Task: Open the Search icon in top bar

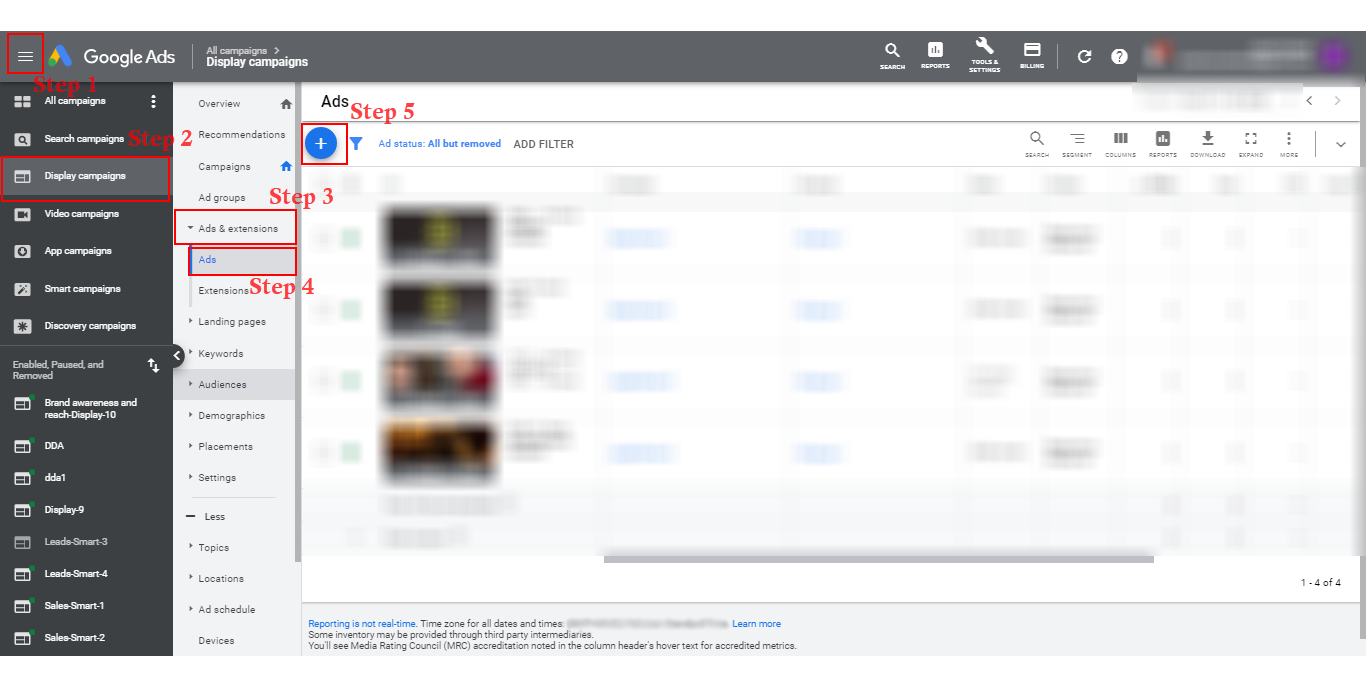Action: click(x=892, y=56)
